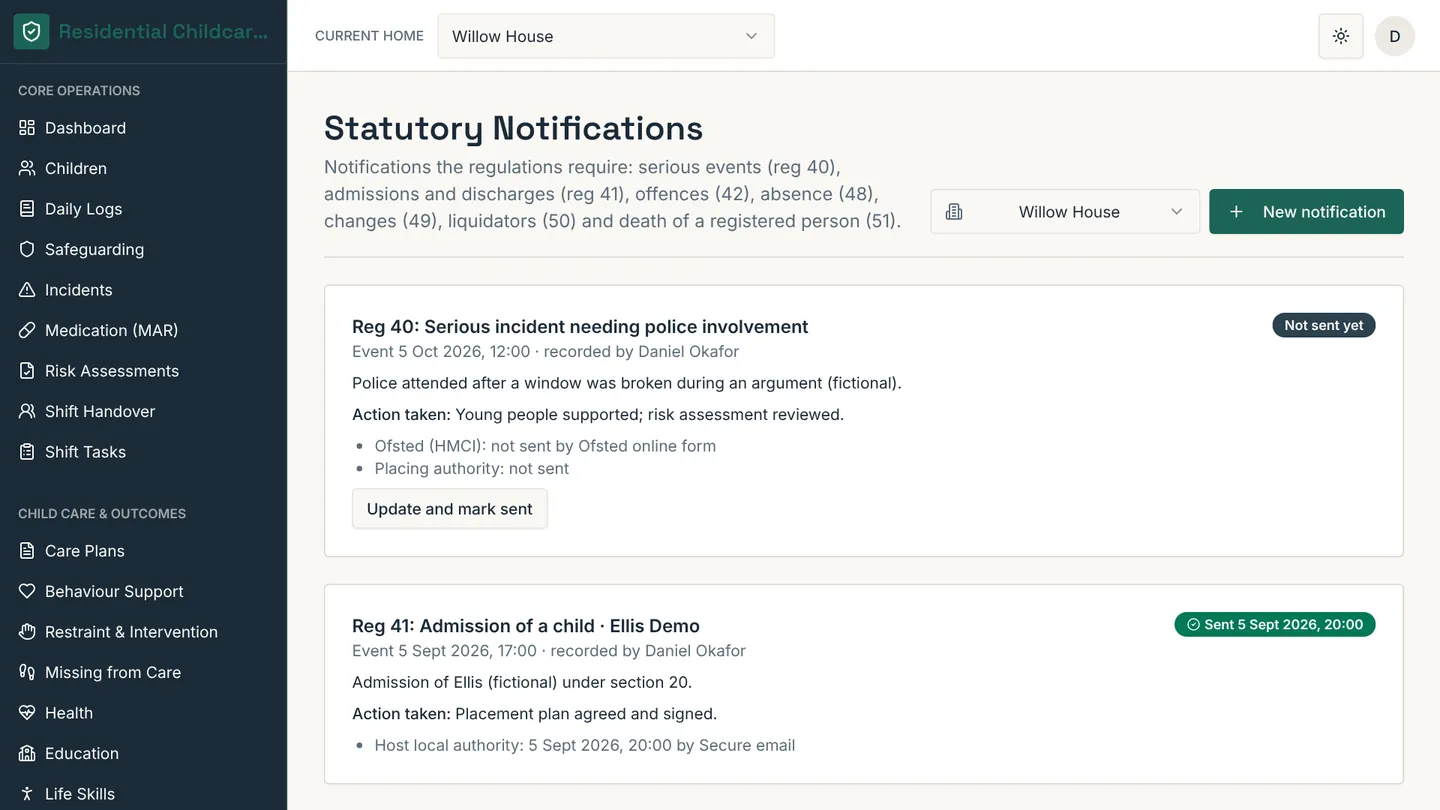Image resolution: width=1440 pixels, height=810 pixels.
Task: Open Medication (MAR) from the sidebar
Action: pos(143,330)
